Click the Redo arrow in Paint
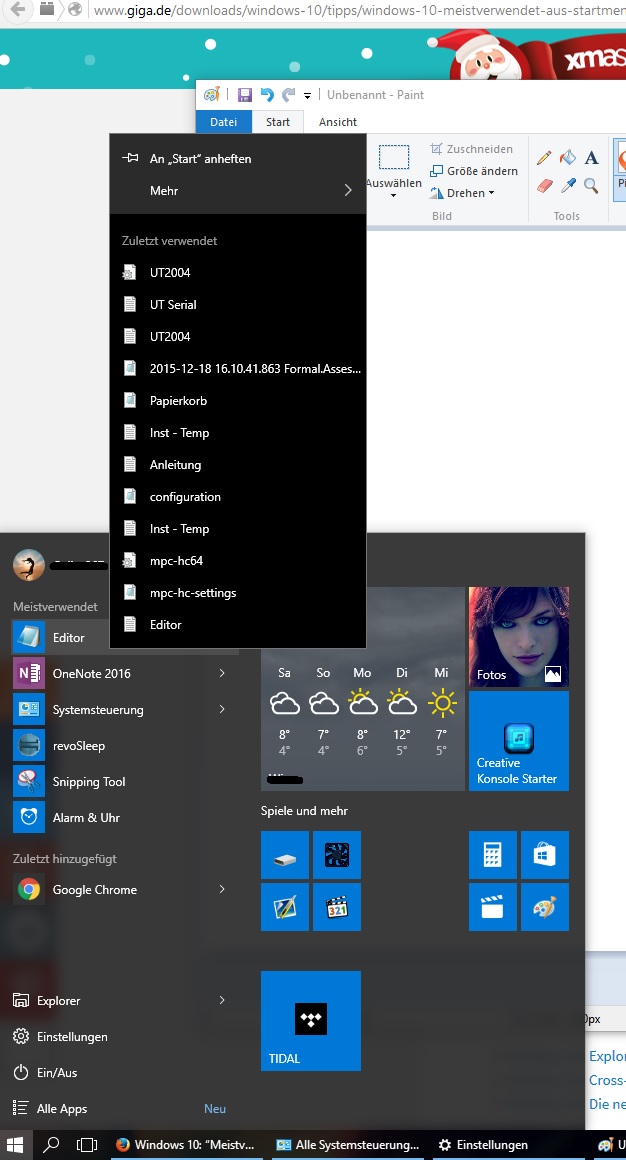626x1160 pixels. (x=289, y=95)
